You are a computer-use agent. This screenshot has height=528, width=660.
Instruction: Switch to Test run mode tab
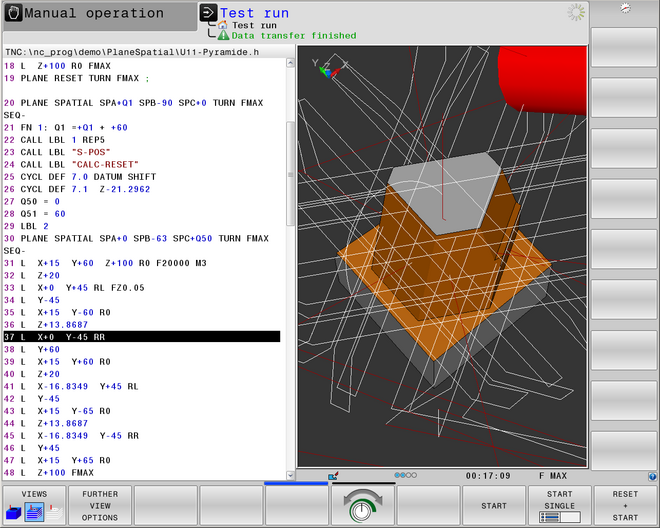click(x=253, y=14)
